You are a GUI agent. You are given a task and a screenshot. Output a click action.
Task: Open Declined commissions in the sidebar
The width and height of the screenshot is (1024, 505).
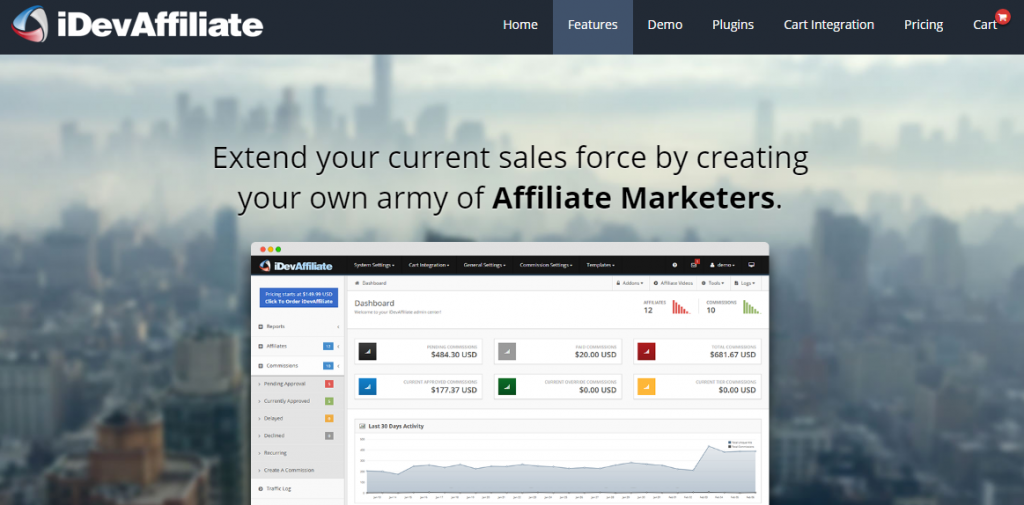point(298,436)
